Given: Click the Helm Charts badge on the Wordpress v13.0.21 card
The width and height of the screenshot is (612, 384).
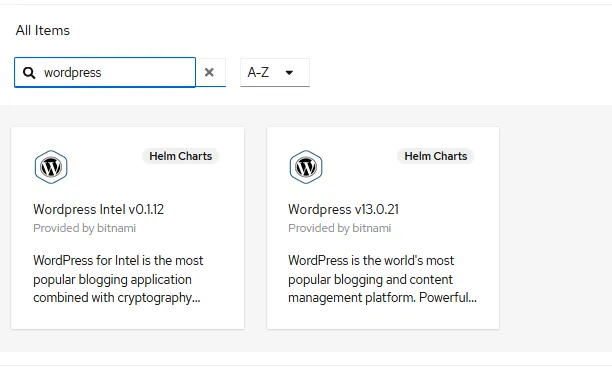Looking at the screenshot, I should pos(436,156).
